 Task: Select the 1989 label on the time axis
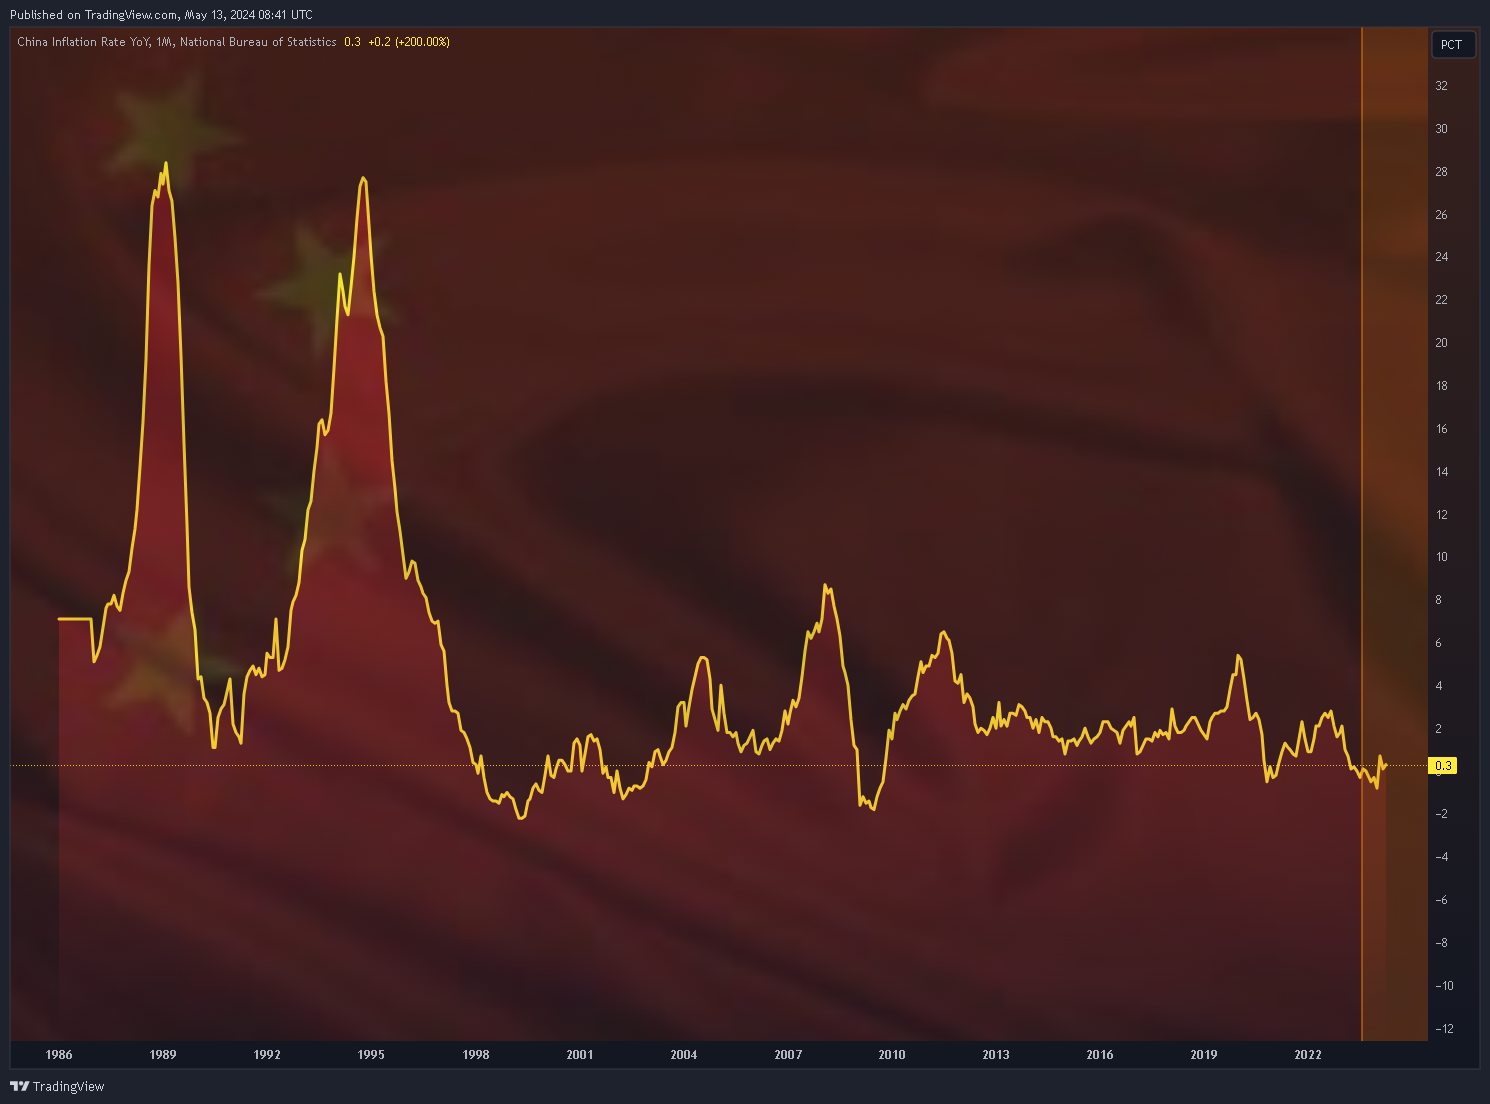[x=163, y=1055]
